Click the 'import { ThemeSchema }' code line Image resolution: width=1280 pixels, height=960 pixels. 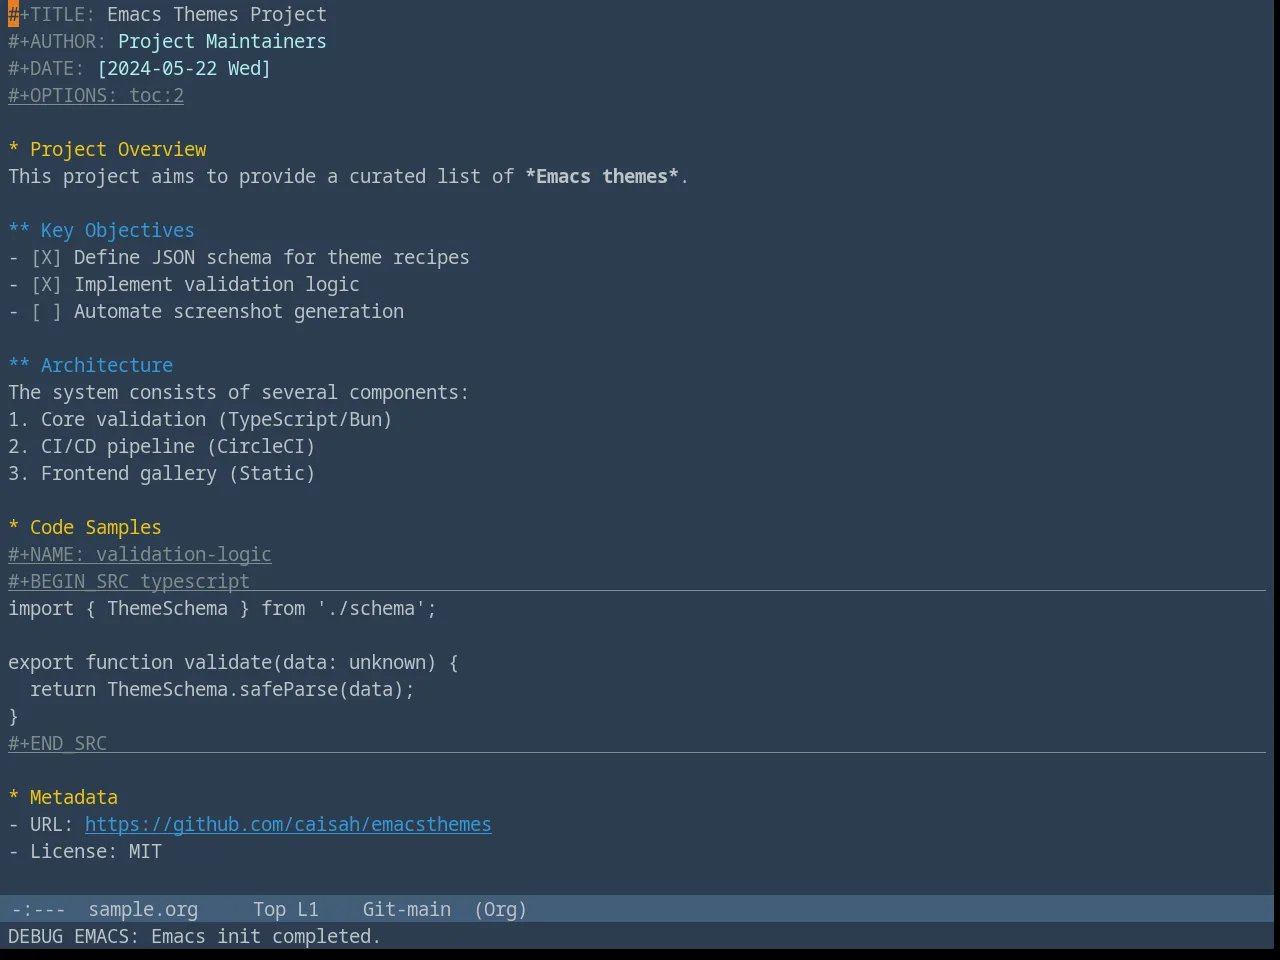pyautogui.click(x=222, y=608)
